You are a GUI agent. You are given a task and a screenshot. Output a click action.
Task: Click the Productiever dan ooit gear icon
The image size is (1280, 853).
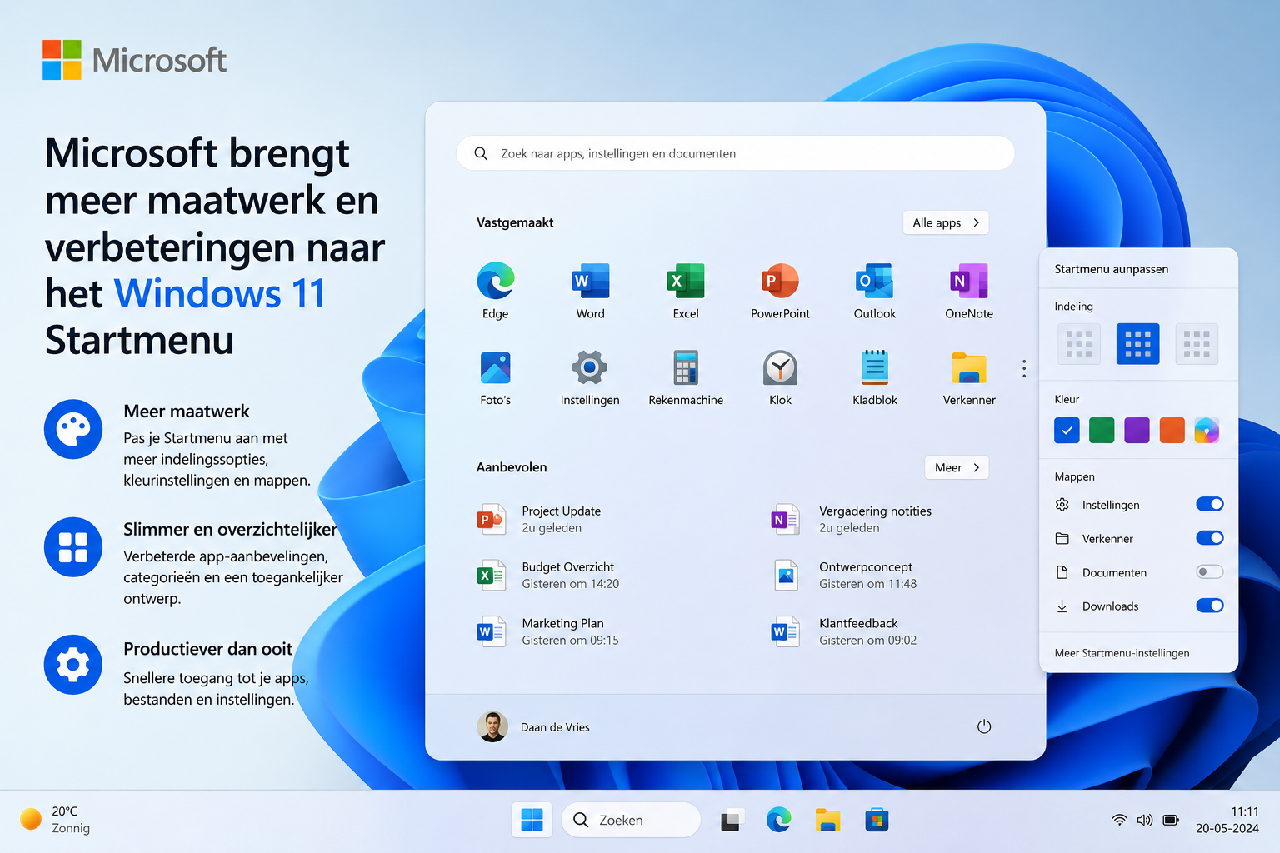(73, 665)
